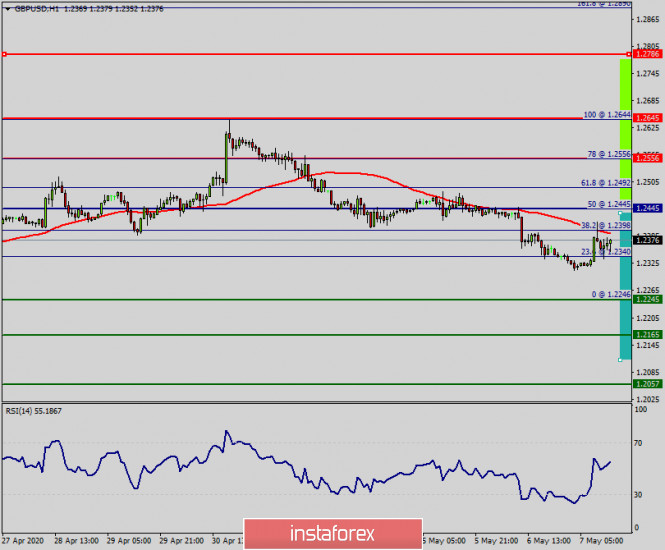
Task: Click the 1.2865 price scale value
Action: point(648,20)
